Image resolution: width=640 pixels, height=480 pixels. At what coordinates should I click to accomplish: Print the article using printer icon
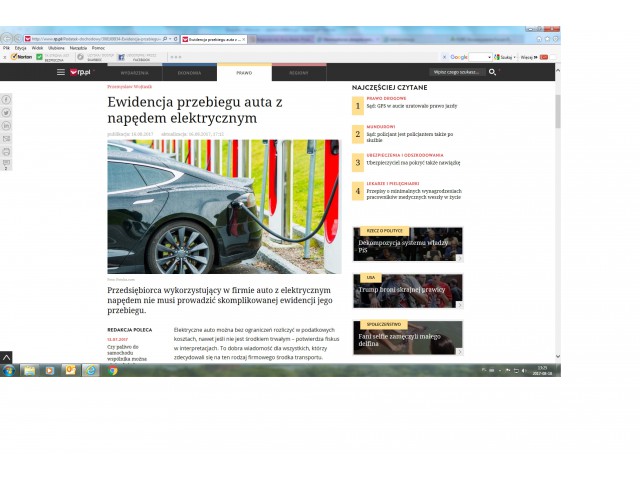[7, 151]
